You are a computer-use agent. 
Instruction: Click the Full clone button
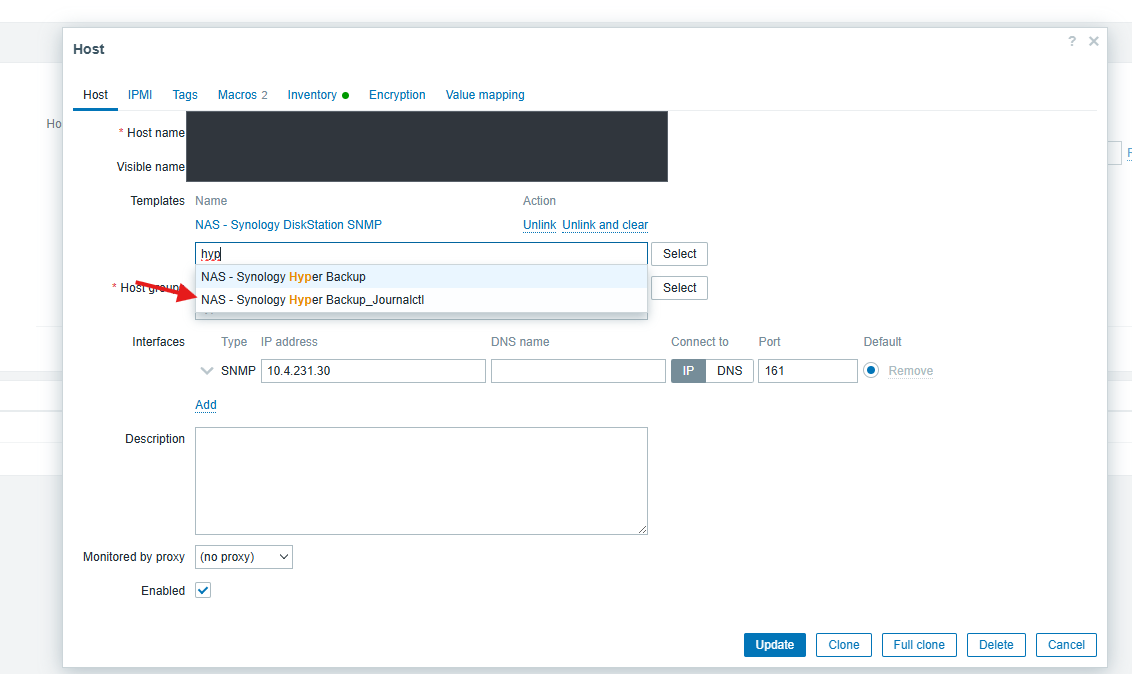point(919,644)
